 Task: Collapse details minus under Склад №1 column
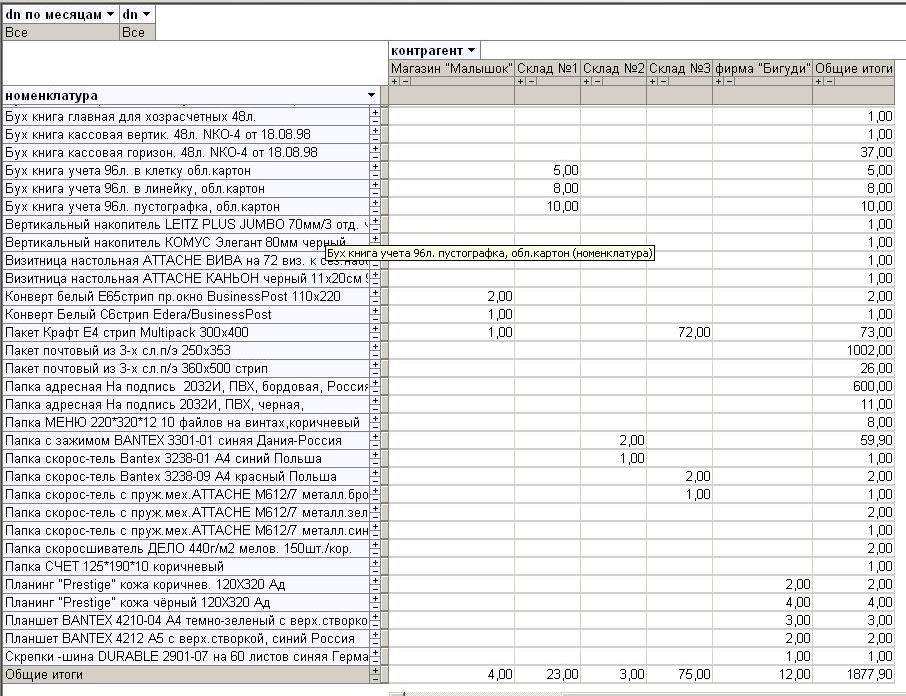click(532, 81)
